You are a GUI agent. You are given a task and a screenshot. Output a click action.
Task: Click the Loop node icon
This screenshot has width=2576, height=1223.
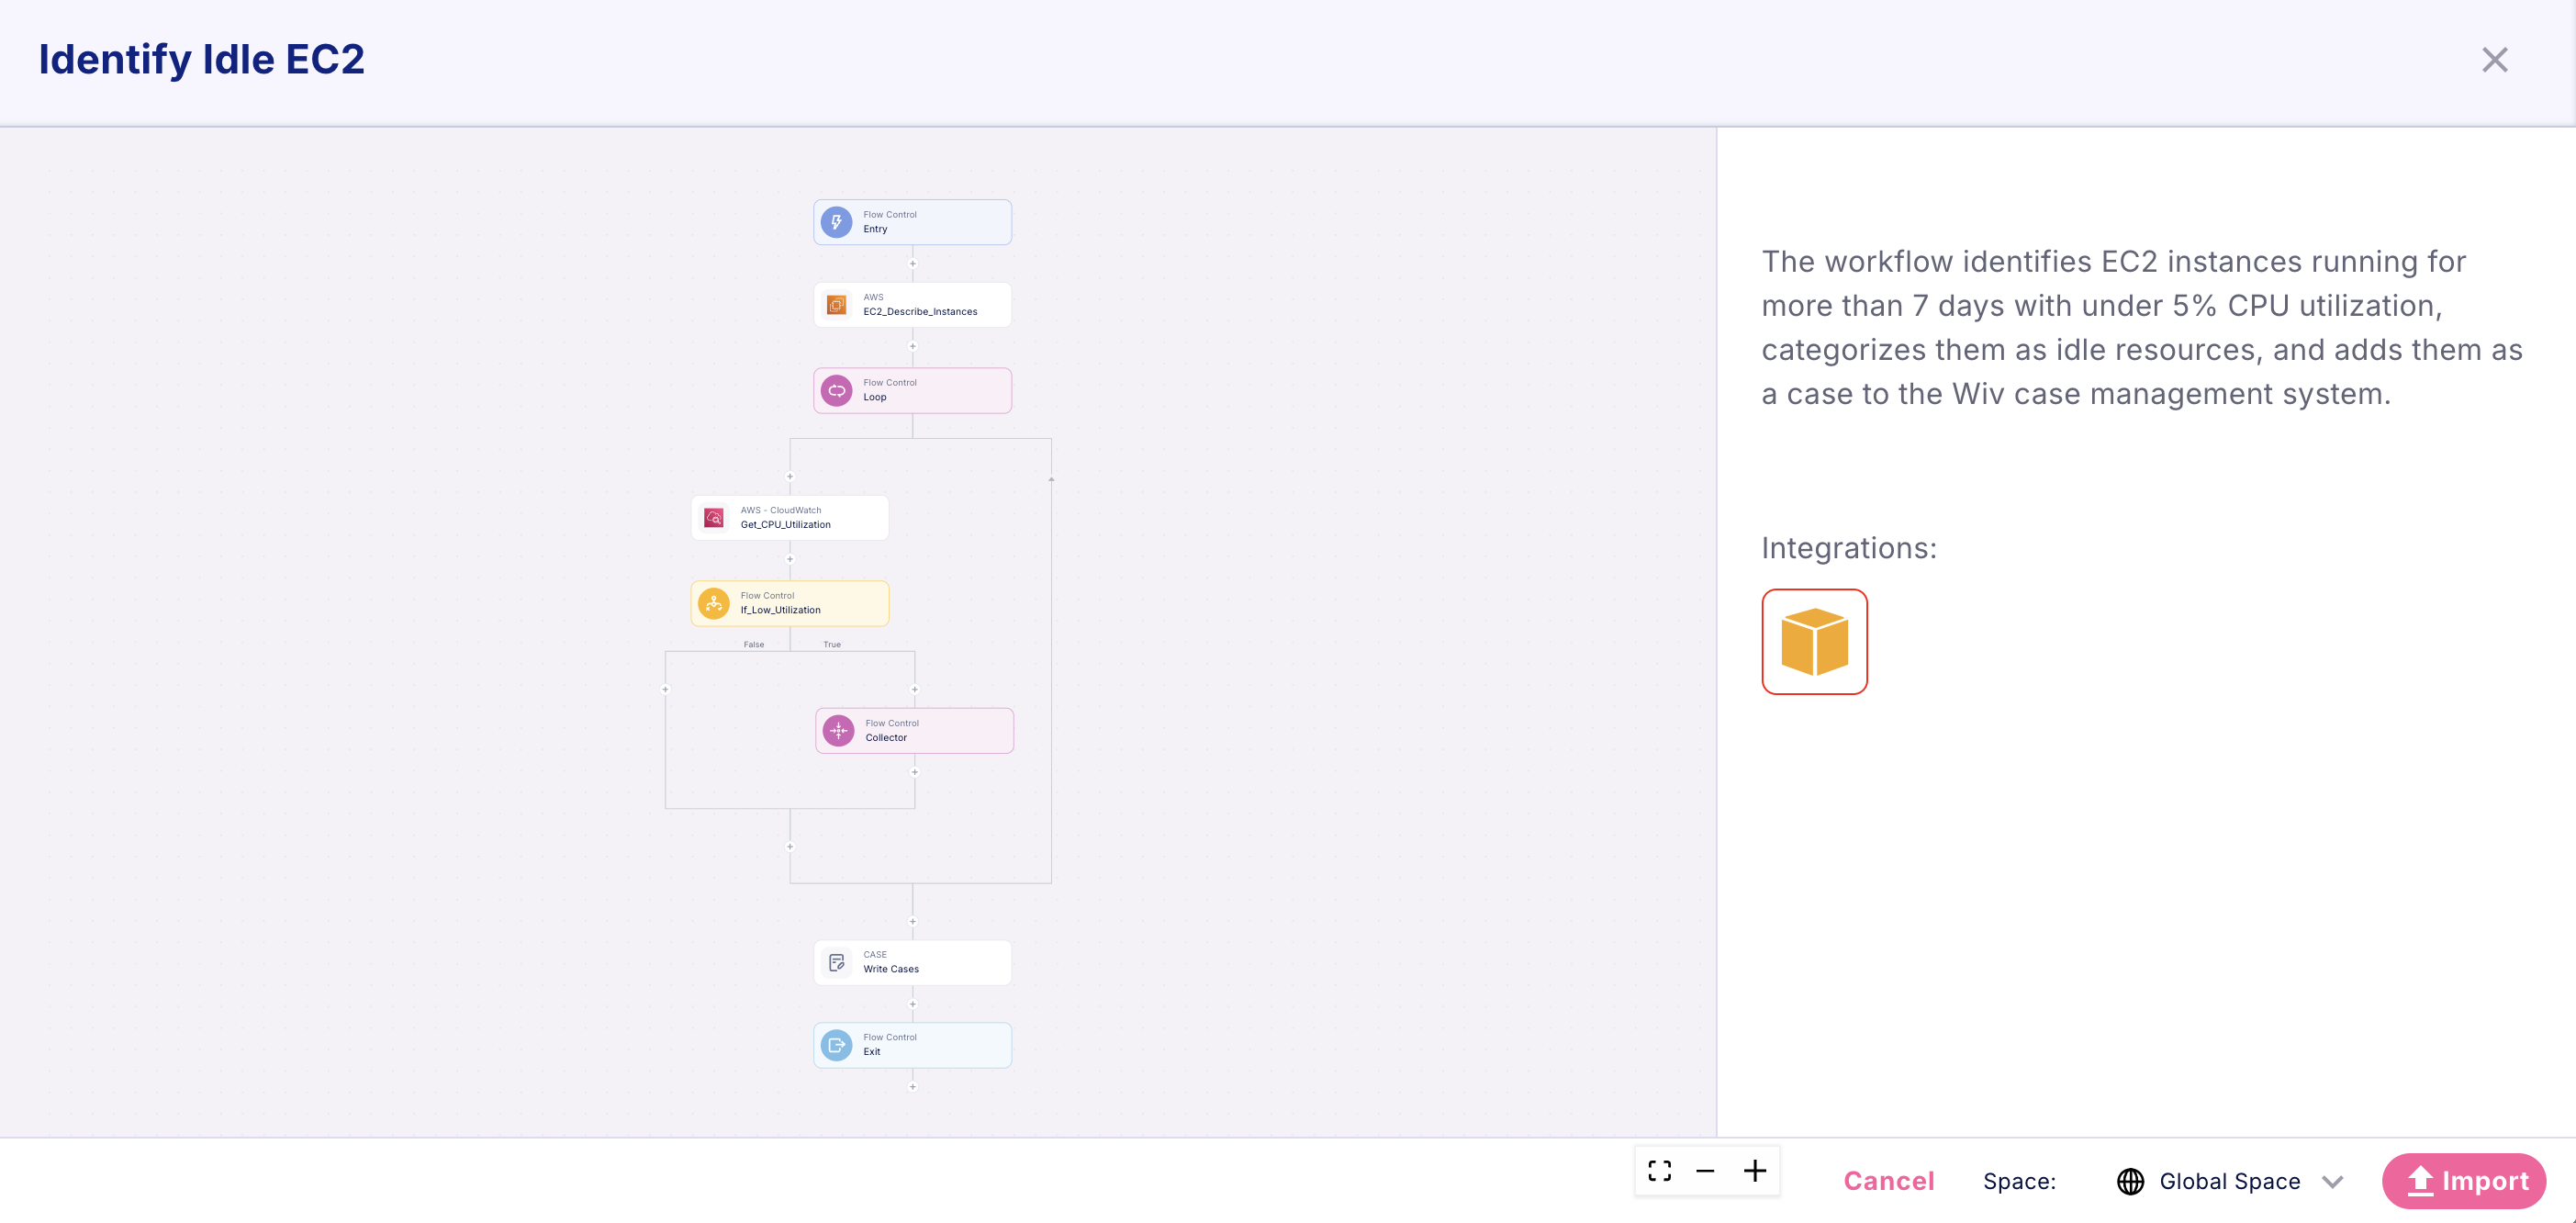coord(836,390)
